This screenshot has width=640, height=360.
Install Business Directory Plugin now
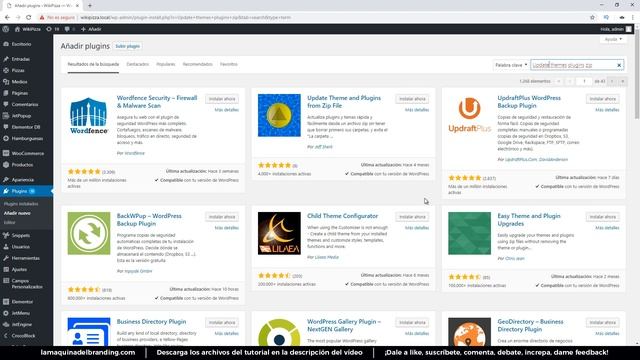(222, 322)
